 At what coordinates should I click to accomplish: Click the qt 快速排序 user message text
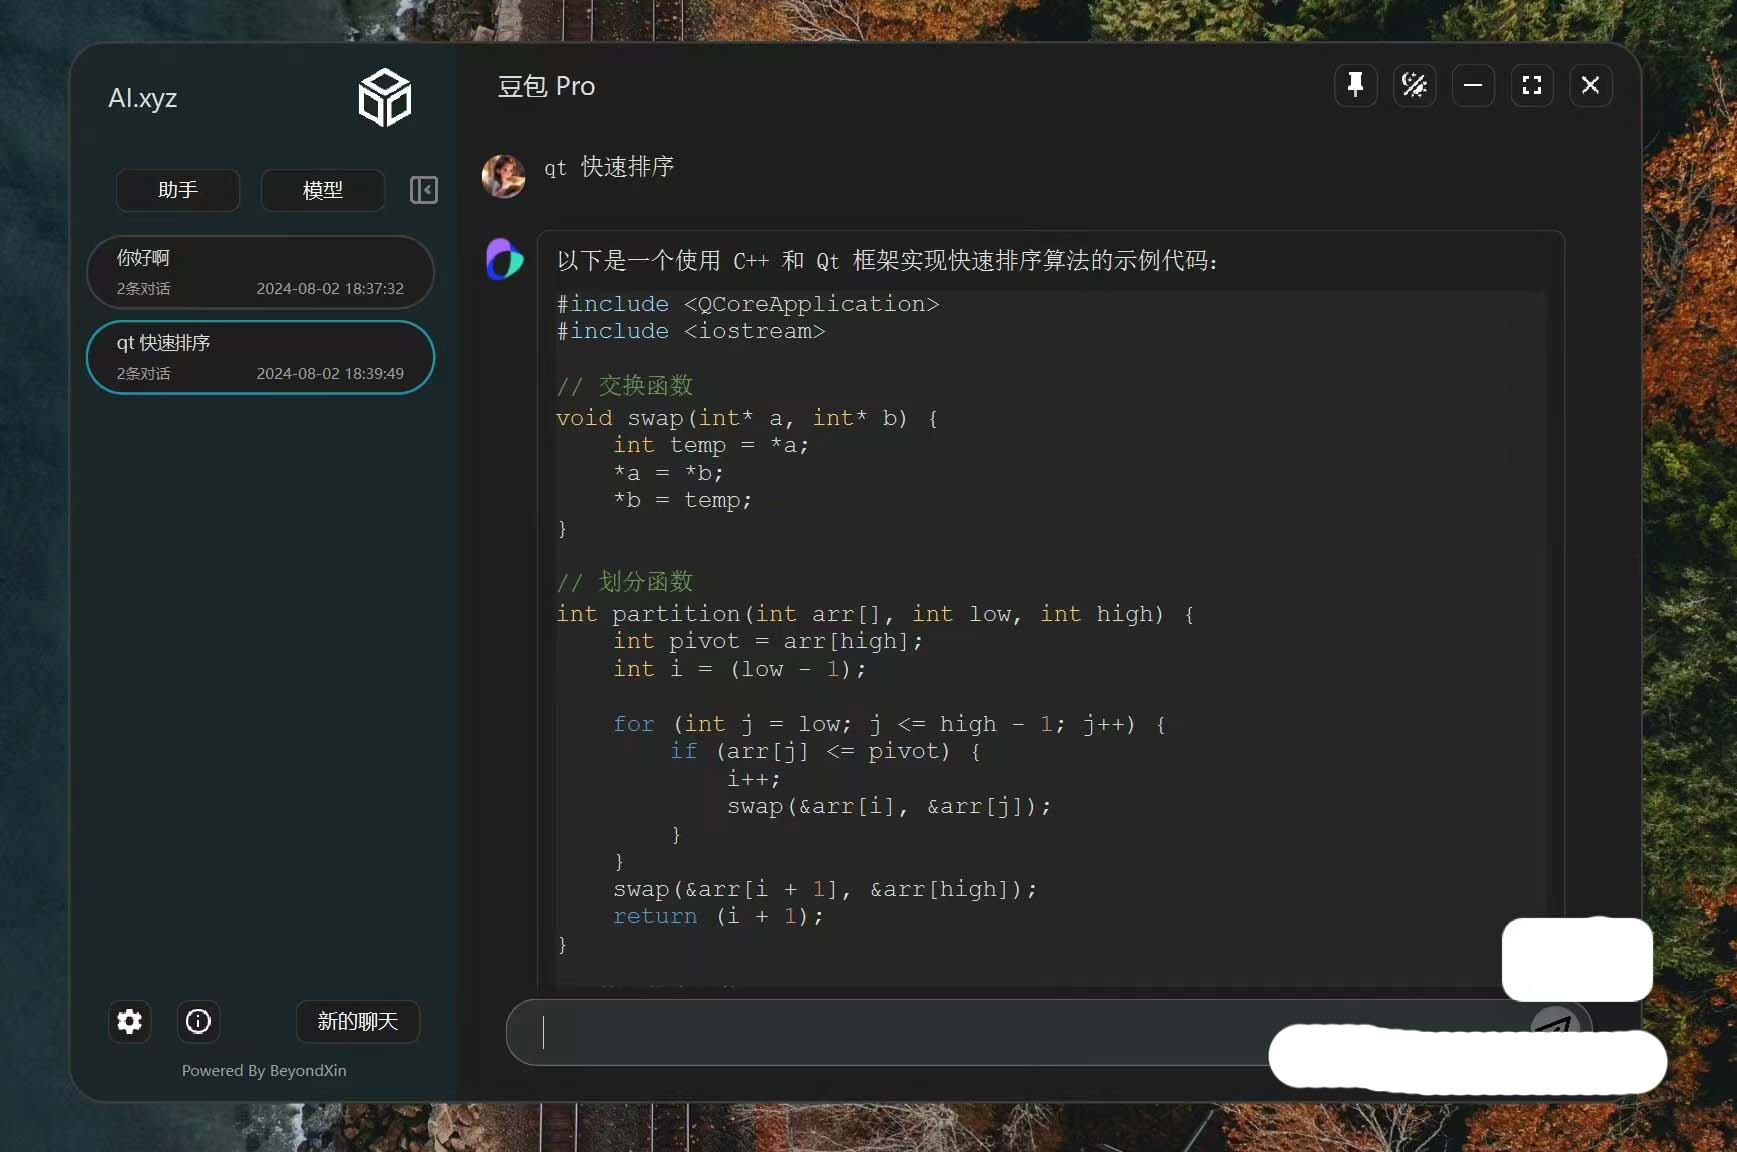coord(608,167)
